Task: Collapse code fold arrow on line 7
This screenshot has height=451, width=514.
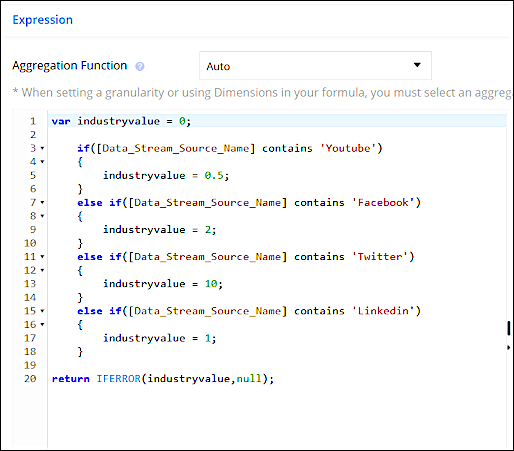Action: [x=42, y=202]
